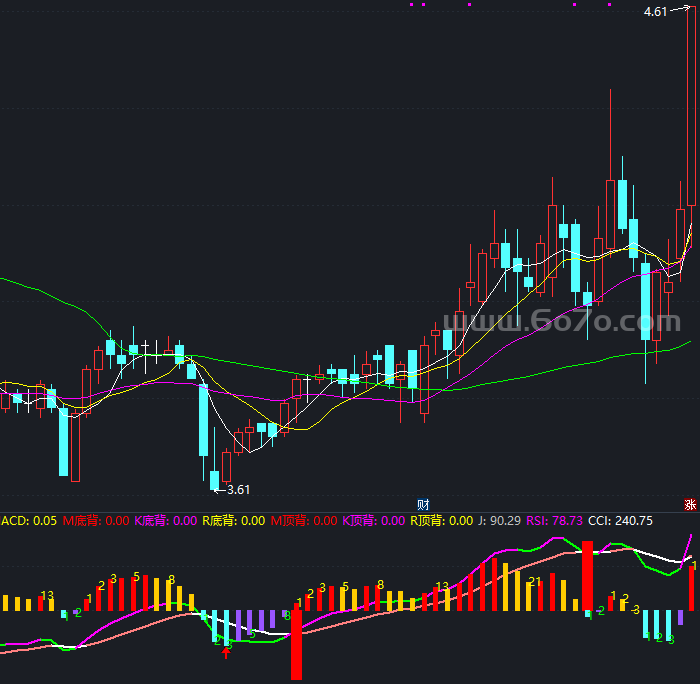700x684 pixels.
Task: Select the K底背 indicator label
Action: (x=166, y=520)
